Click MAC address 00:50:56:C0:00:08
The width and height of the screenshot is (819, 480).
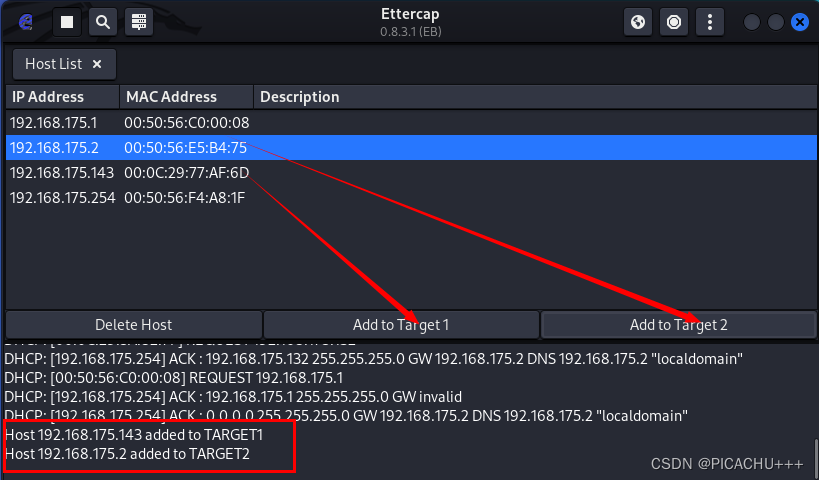(186, 123)
